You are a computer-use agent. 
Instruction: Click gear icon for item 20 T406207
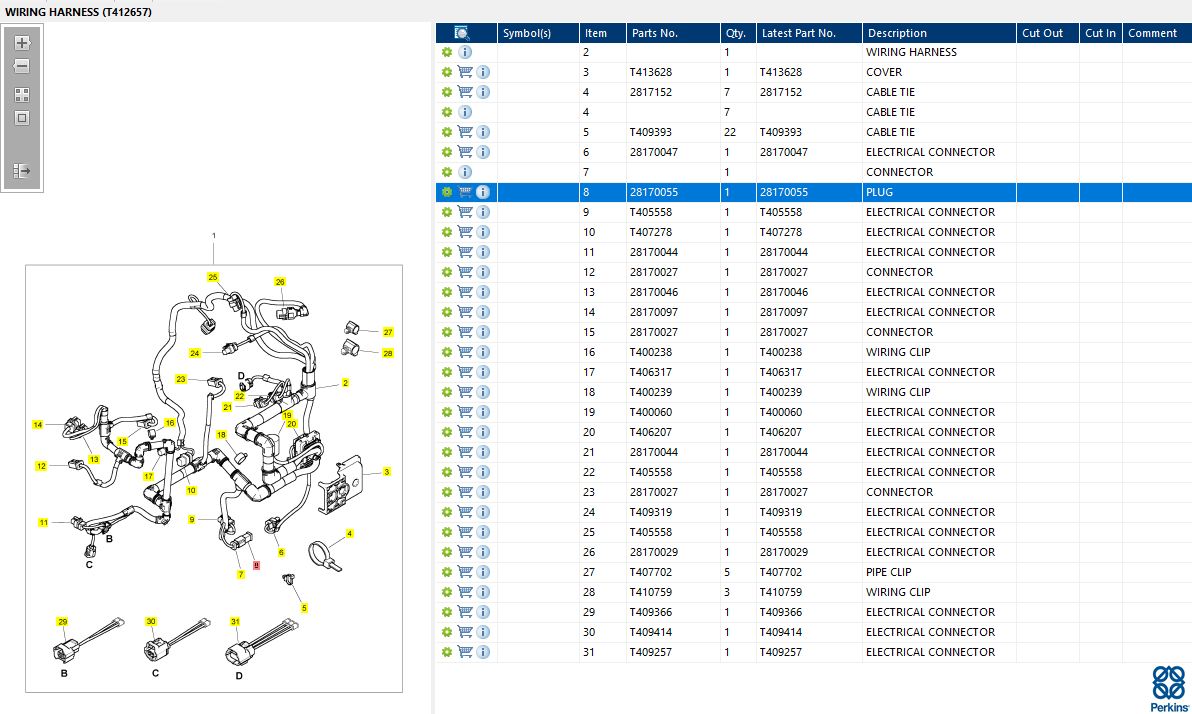click(x=447, y=432)
